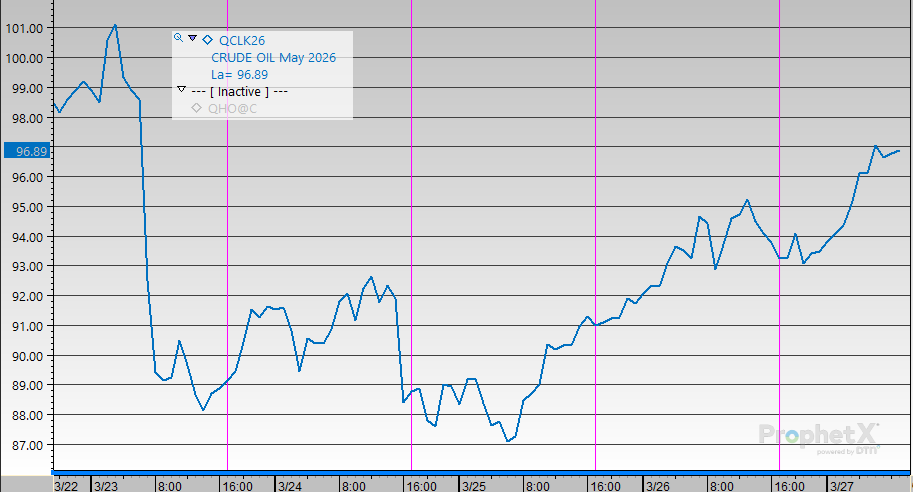The width and height of the screenshot is (913, 492).
Task: Select the inactive QHO@C symbol
Action: click(232, 108)
